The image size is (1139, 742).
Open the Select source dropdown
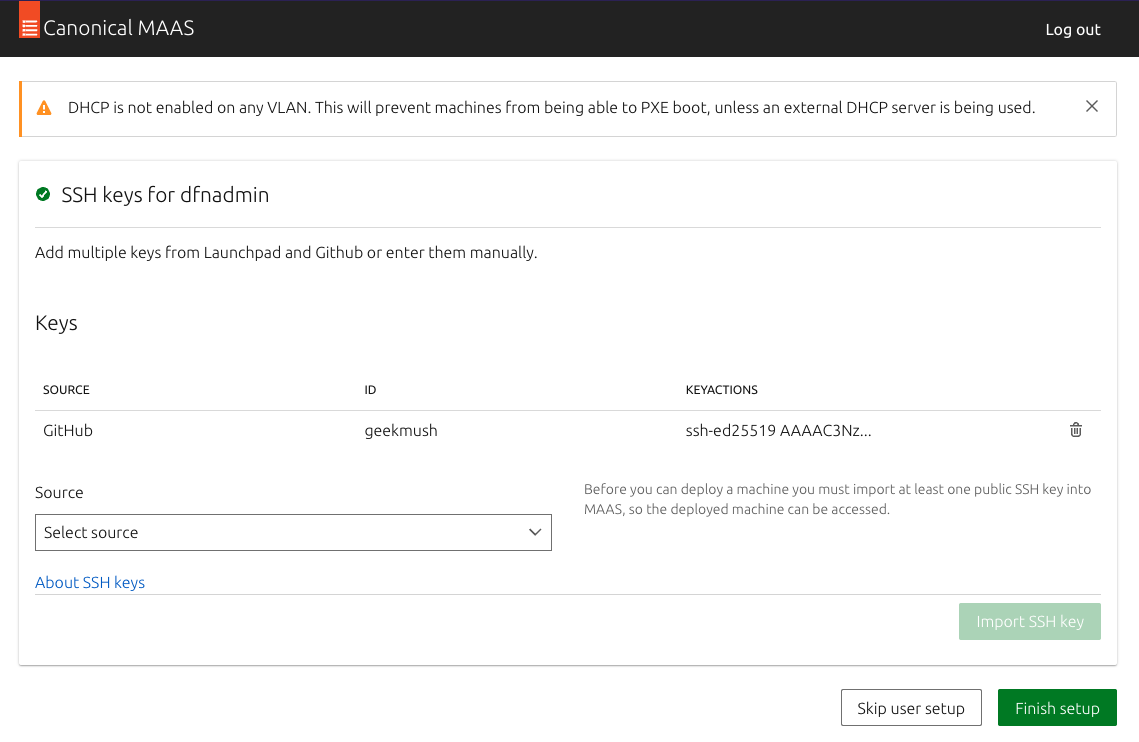293,533
